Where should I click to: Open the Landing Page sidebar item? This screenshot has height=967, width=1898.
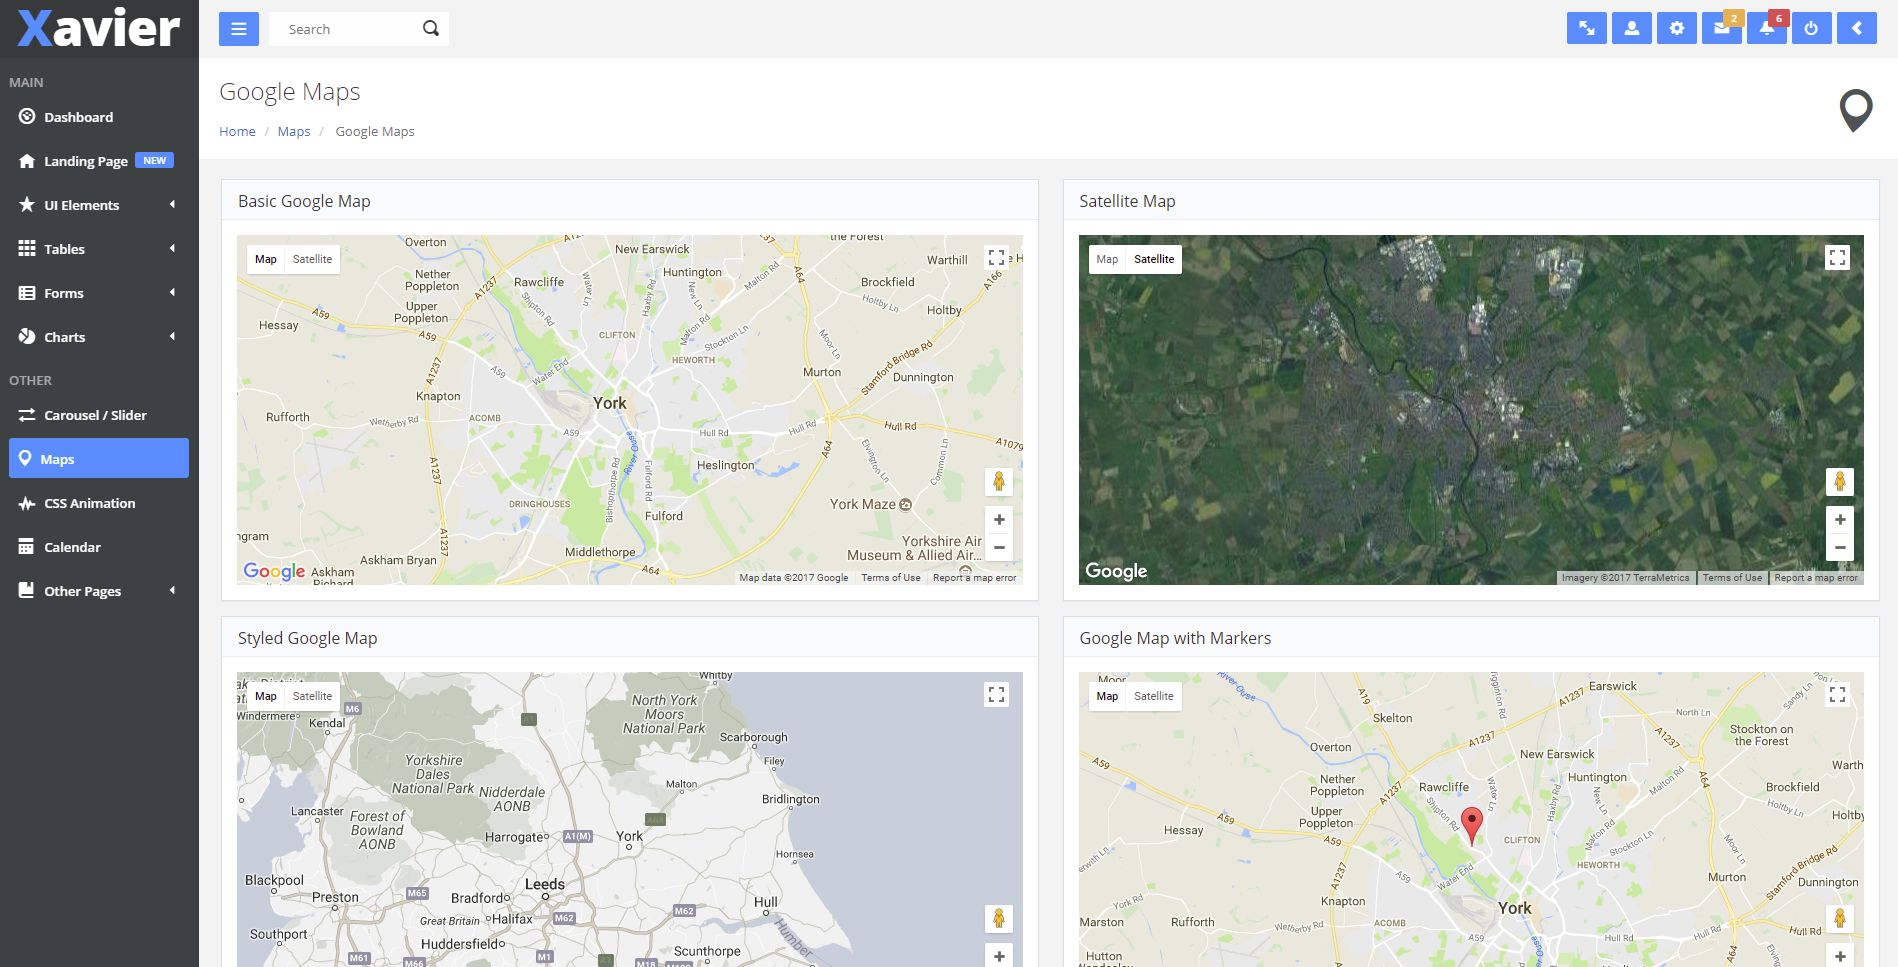point(98,161)
